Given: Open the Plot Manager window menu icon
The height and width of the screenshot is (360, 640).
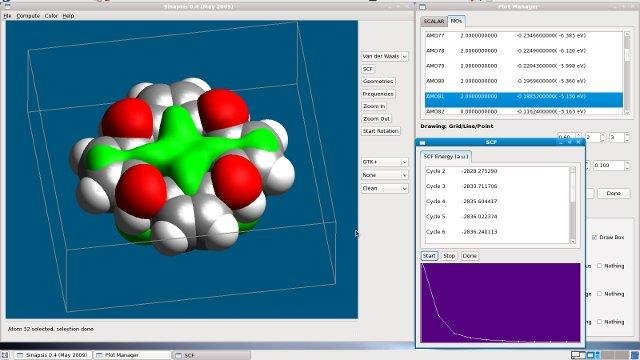Looking at the screenshot, I should click(422, 7).
